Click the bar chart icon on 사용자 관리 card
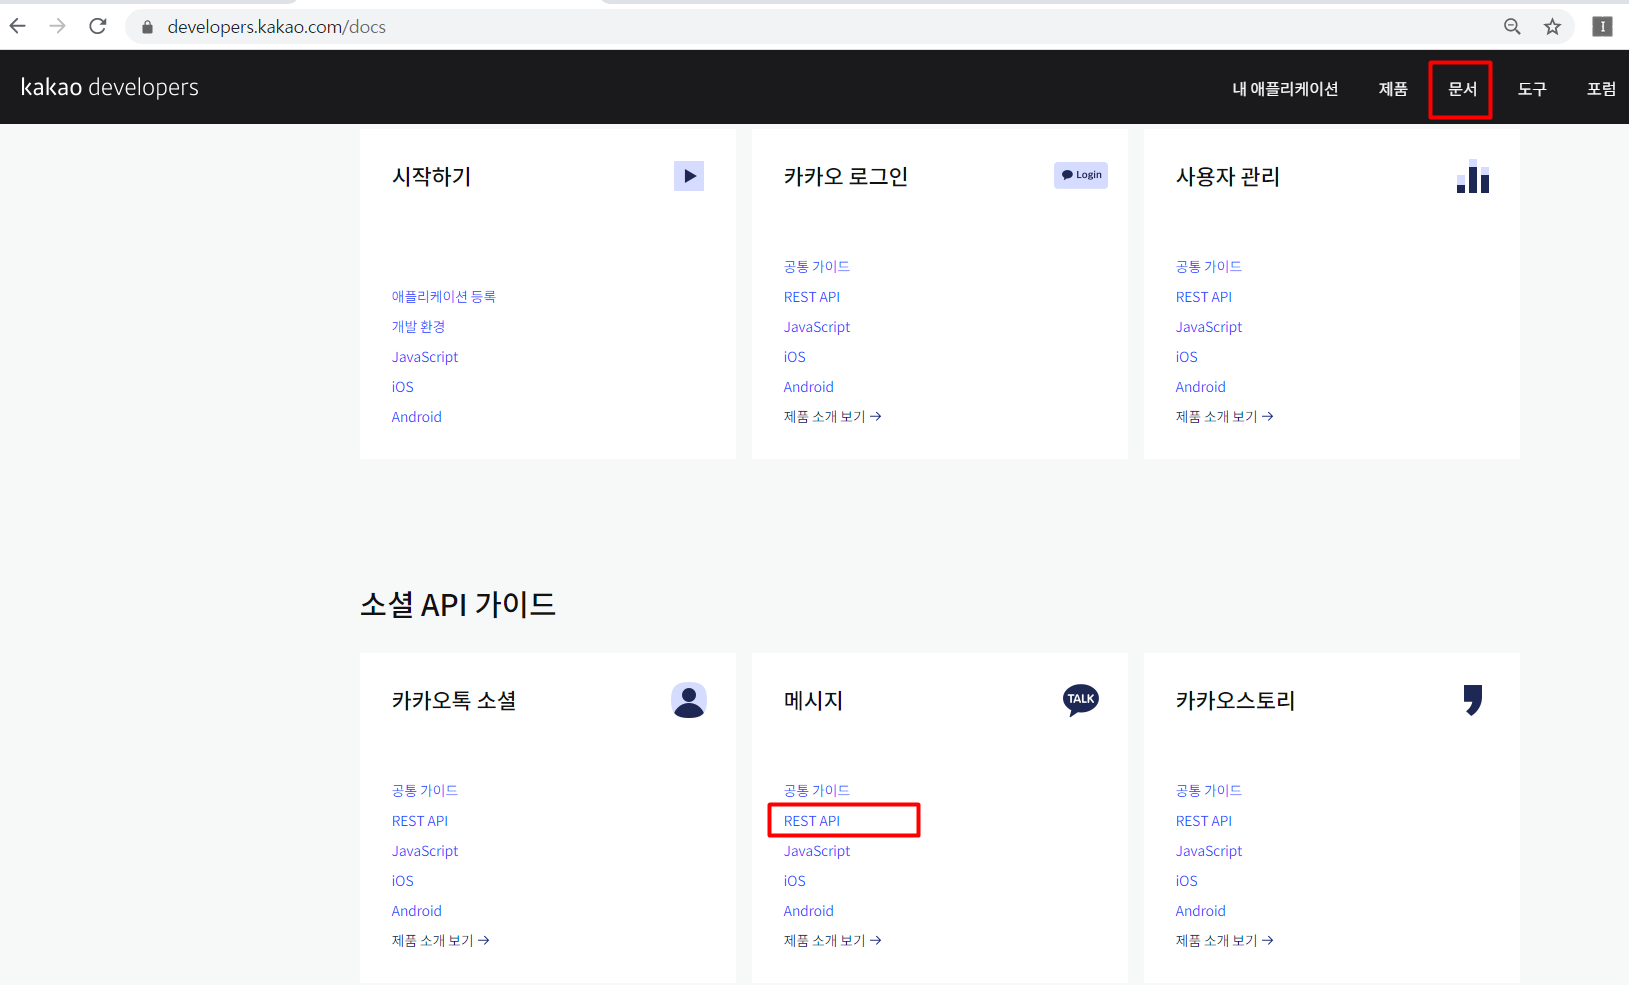The height and width of the screenshot is (985, 1629). coord(1473,176)
